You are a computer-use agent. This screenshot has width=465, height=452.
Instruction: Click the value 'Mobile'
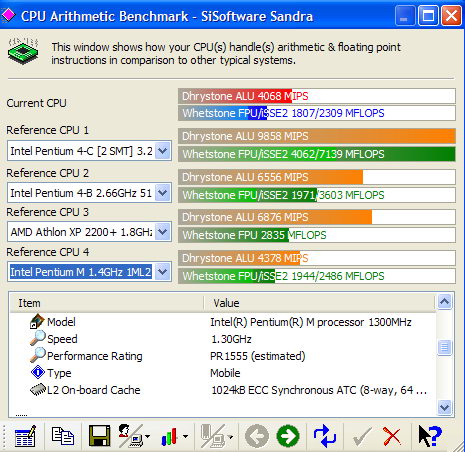point(225,373)
